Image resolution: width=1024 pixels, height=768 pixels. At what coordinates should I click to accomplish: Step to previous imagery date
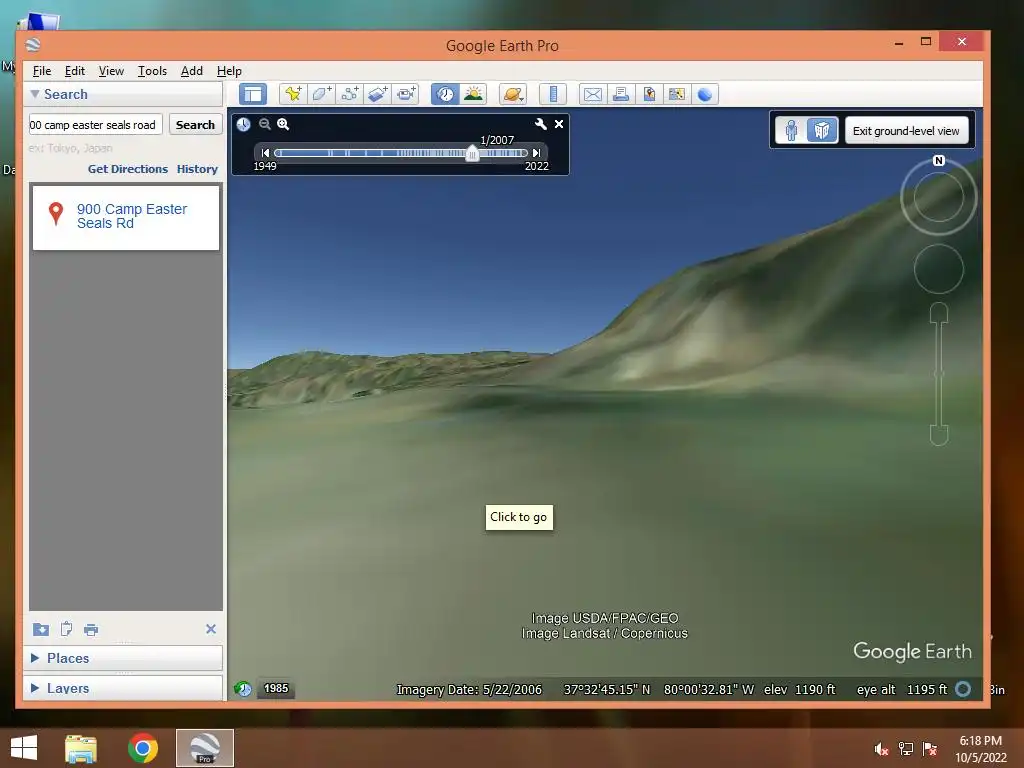pyautogui.click(x=265, y=153)
